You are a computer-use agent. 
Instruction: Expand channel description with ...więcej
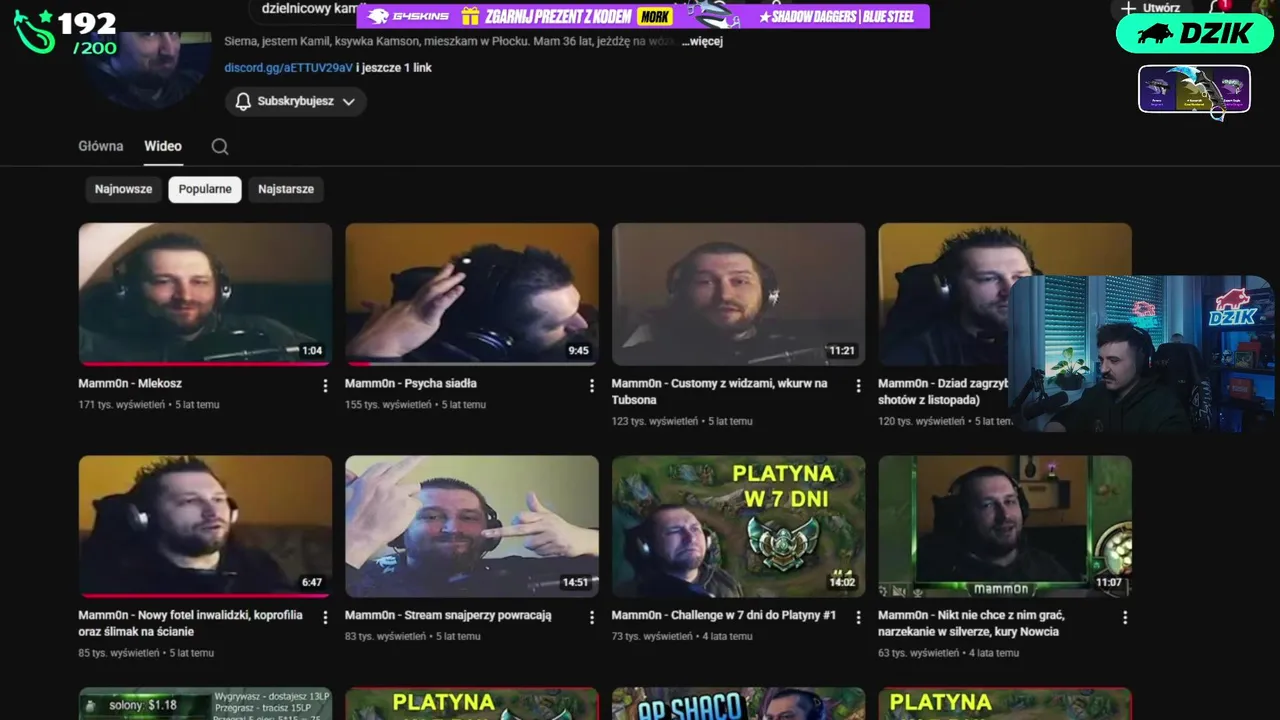tap(702, 42)
